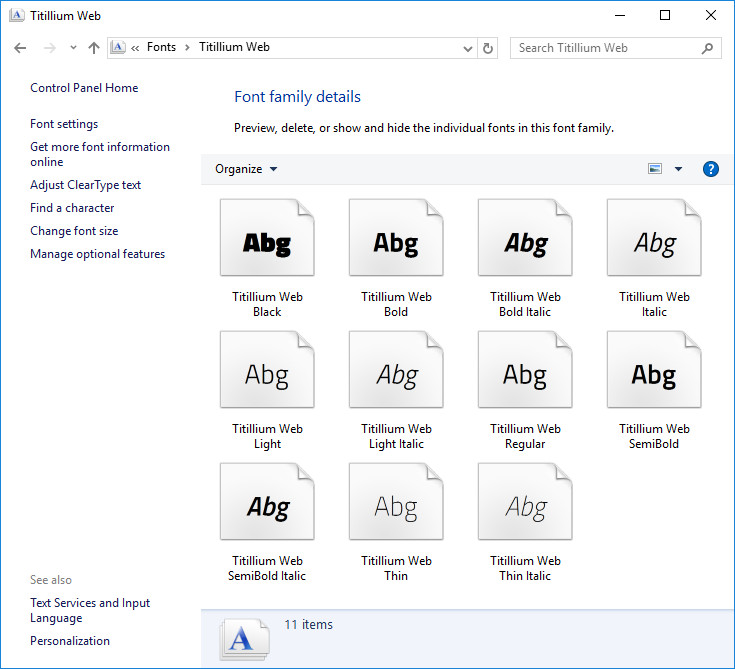Screen dimensions: 735x669
Task: Select the Titillium Web Bold Italic font icon
Action: click(x=525, y=238)
